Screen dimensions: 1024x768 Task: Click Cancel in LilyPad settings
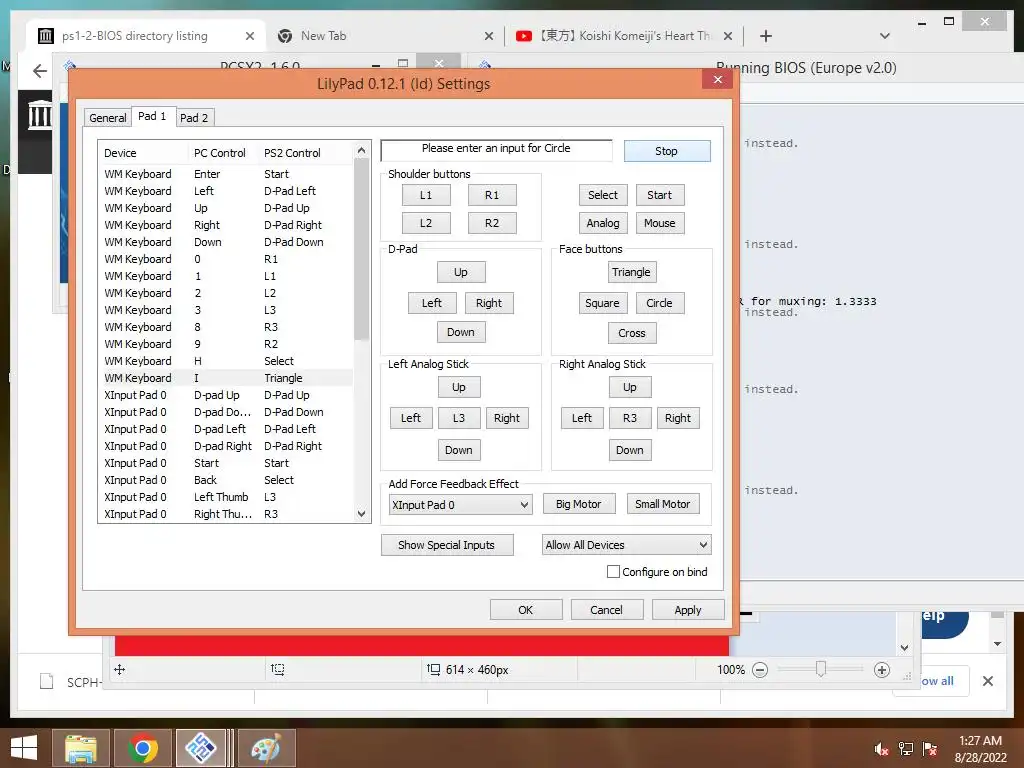pos(607,609)
